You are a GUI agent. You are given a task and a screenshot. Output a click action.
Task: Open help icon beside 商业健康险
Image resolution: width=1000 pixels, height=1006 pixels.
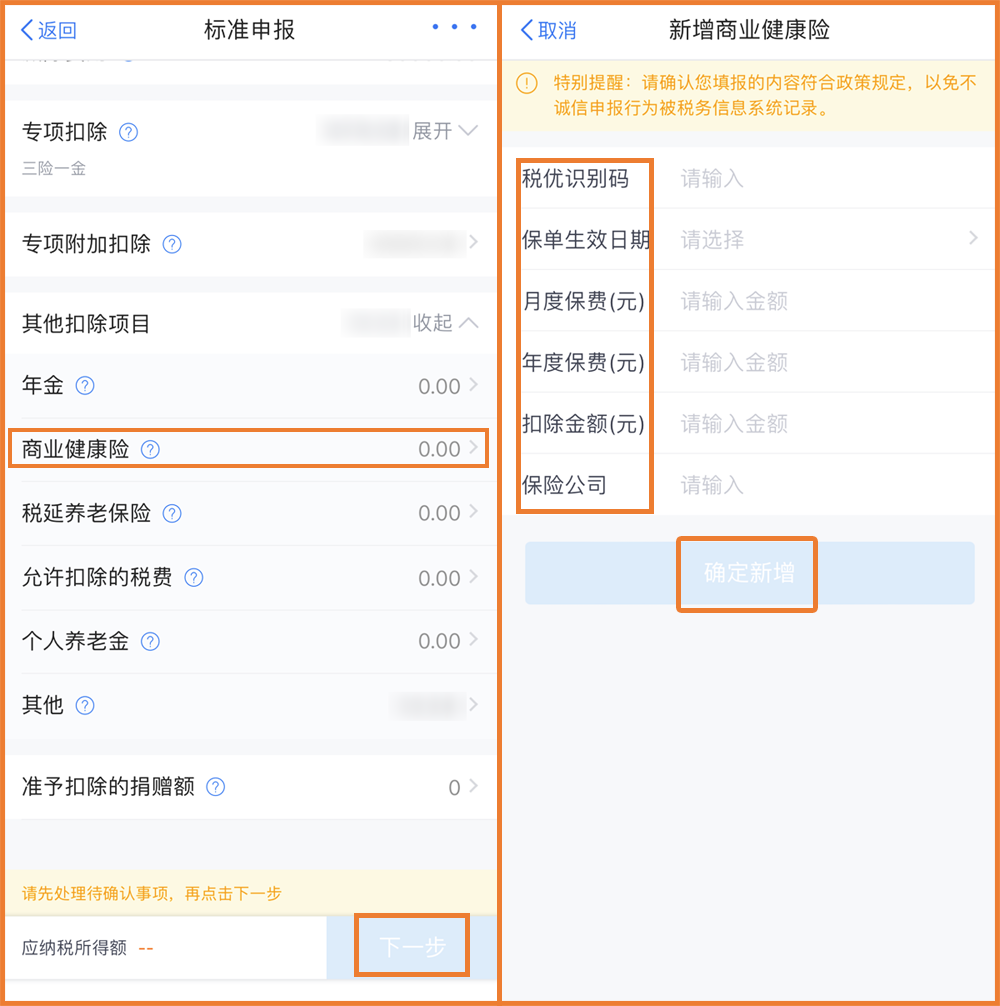tap(150, 449)
